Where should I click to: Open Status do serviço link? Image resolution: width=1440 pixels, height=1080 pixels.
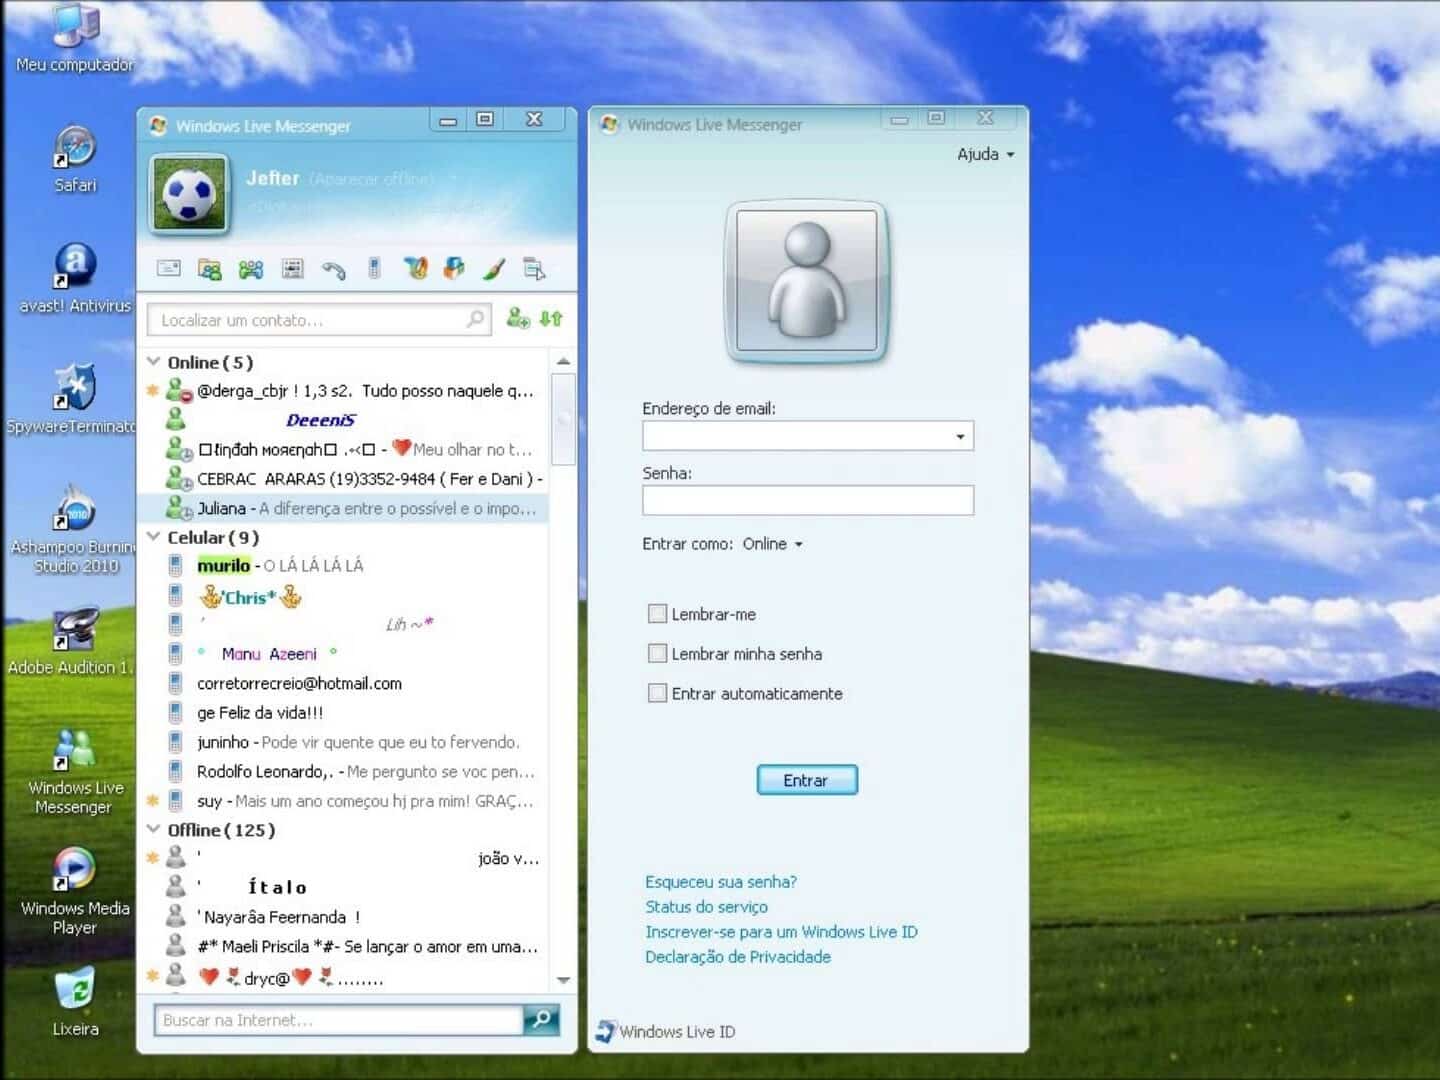(x=706, y=907)
